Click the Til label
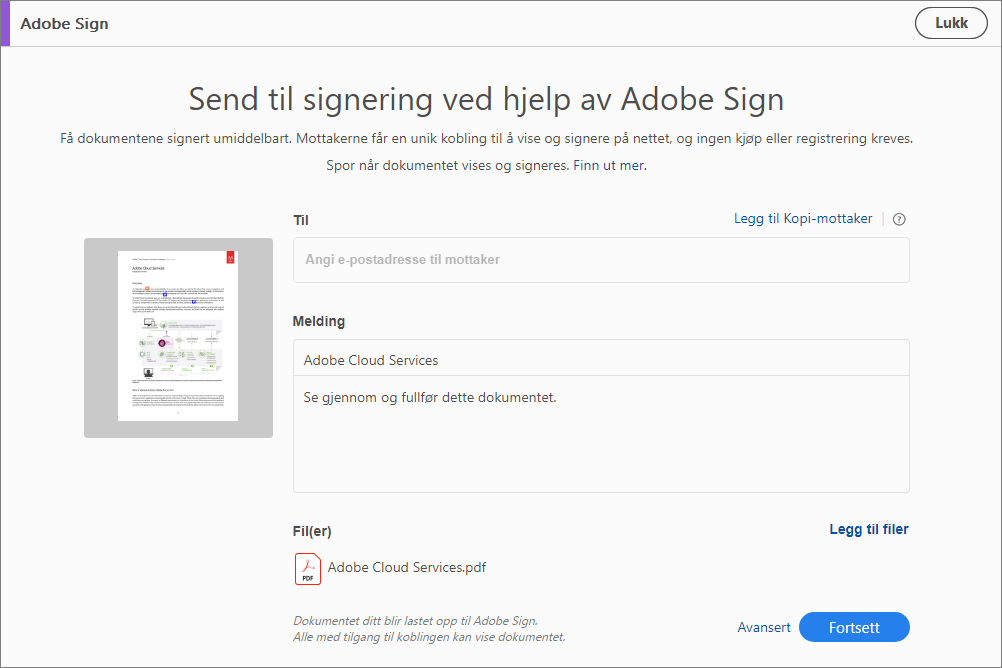1002x668 pixels. (301, 220)
